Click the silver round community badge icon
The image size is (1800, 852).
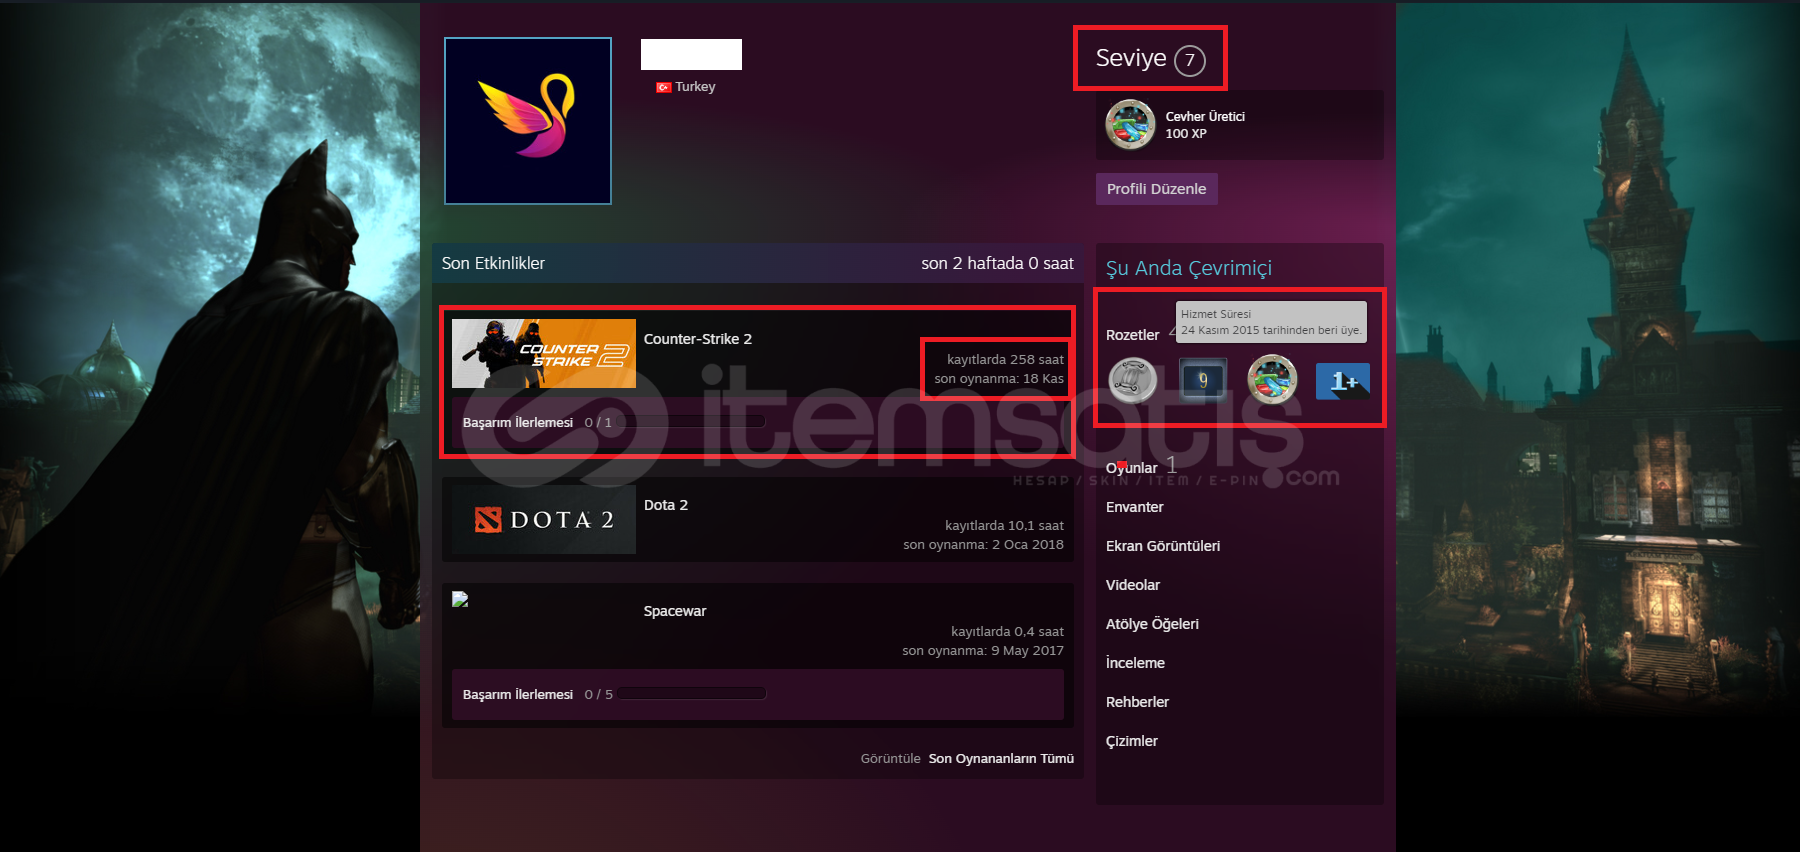[1133, 380]
